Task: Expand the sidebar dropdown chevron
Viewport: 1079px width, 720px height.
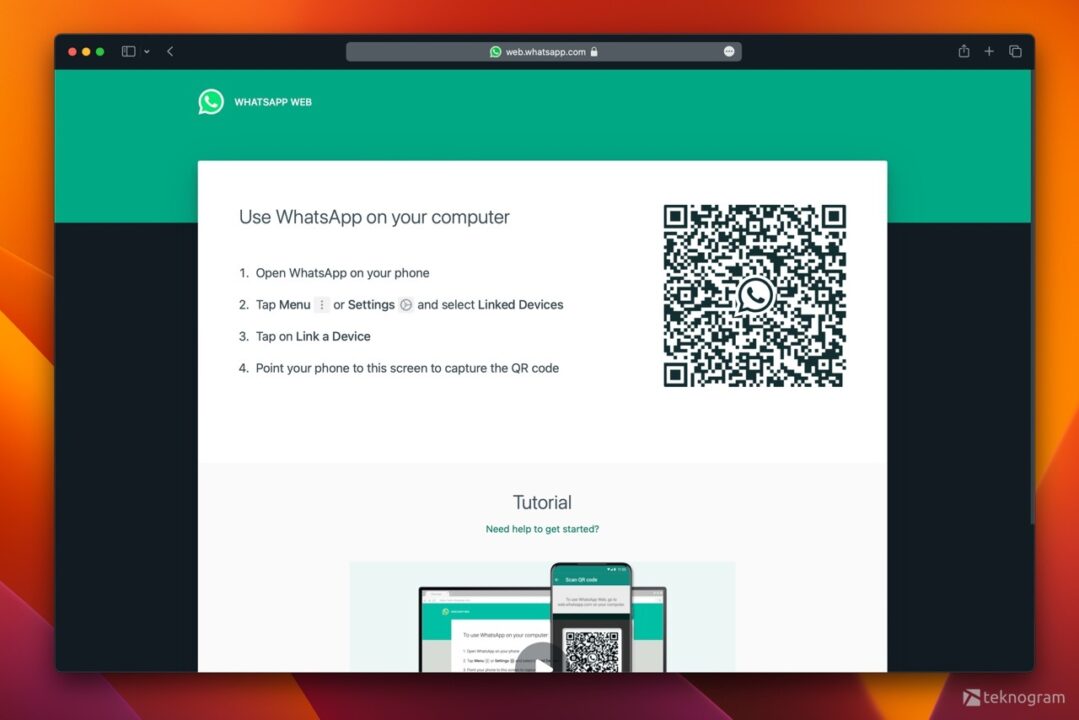Action: [147, 52]
